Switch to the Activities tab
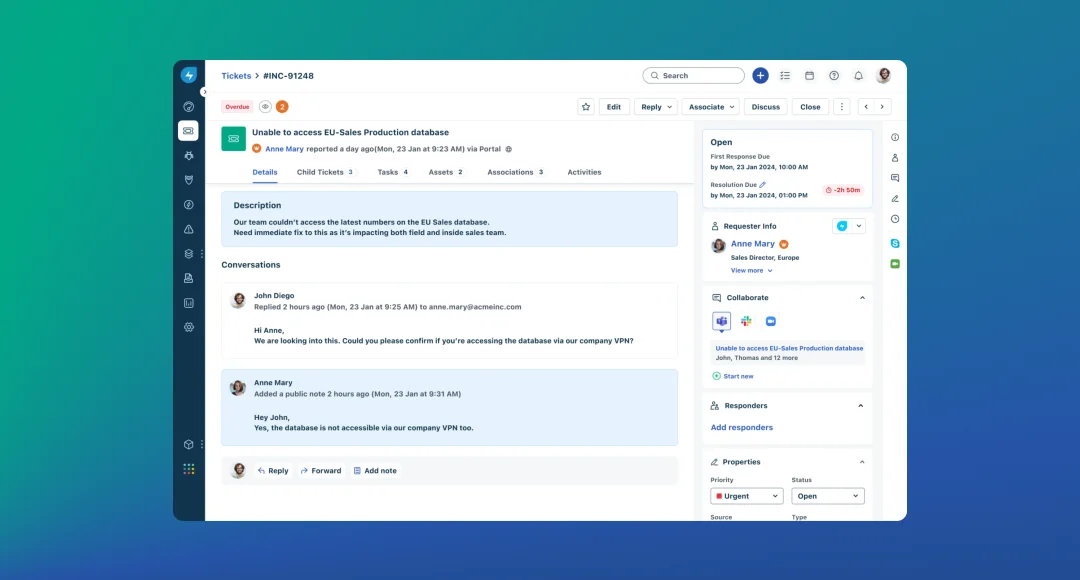 click(584, 172)
